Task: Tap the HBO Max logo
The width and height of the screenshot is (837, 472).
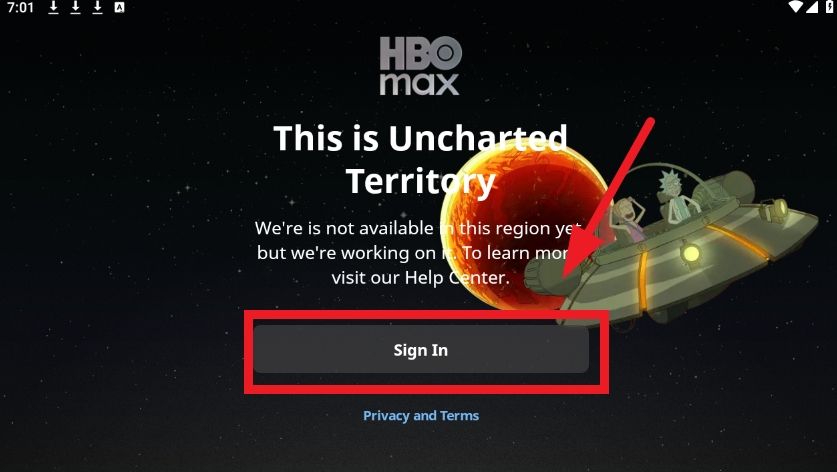Action: point(420,66)
